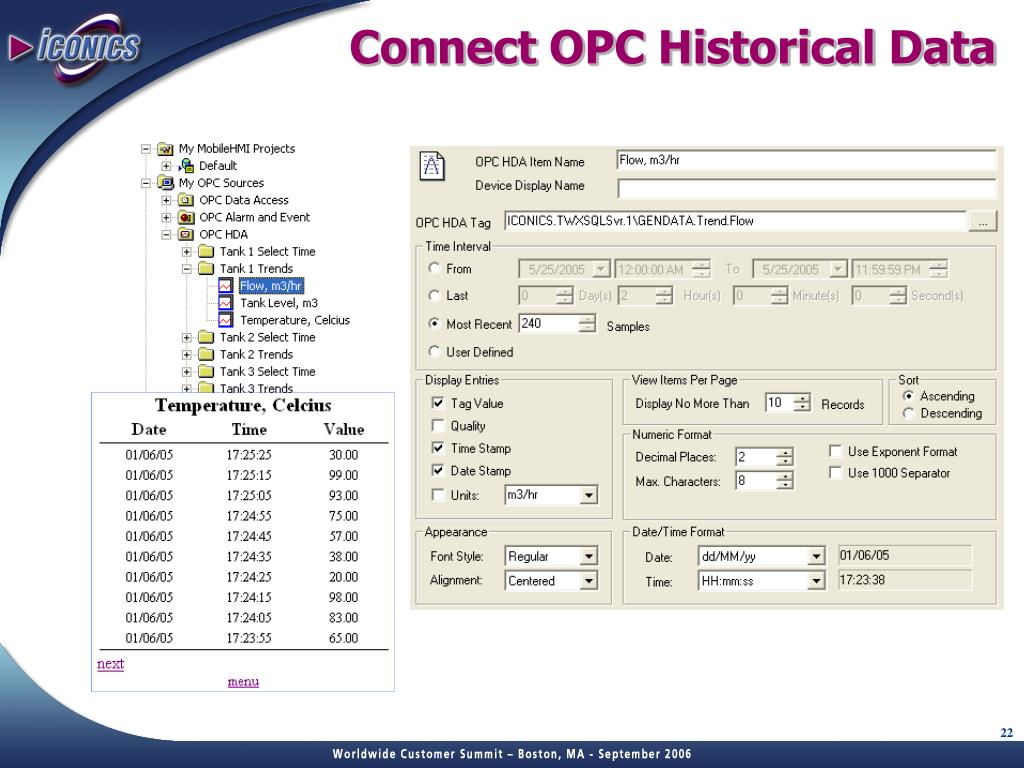1024x768 pixels.
Task: Click the Device Display Name field
Action: pos(807,187)
